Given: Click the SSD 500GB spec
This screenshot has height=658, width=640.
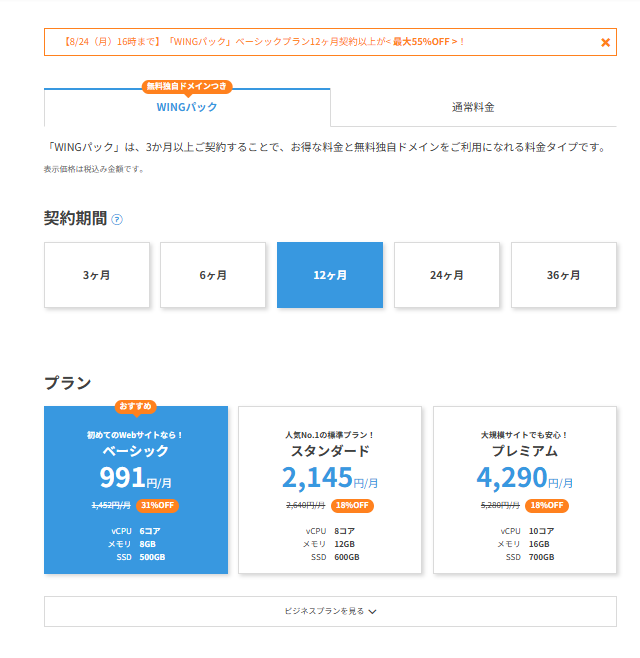Looking at the screenshot, I should [141, 557].
